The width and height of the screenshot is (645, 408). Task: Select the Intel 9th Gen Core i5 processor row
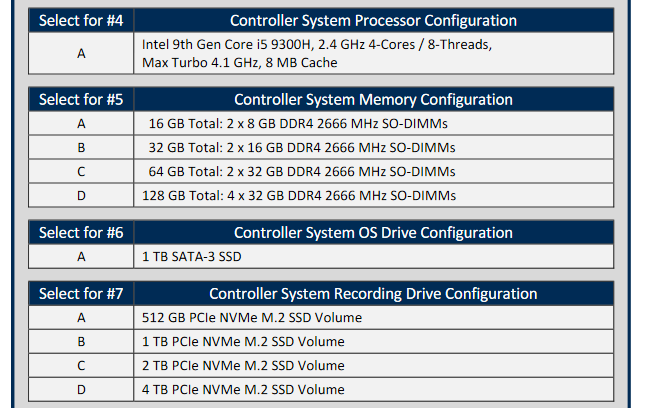[316, 53]
